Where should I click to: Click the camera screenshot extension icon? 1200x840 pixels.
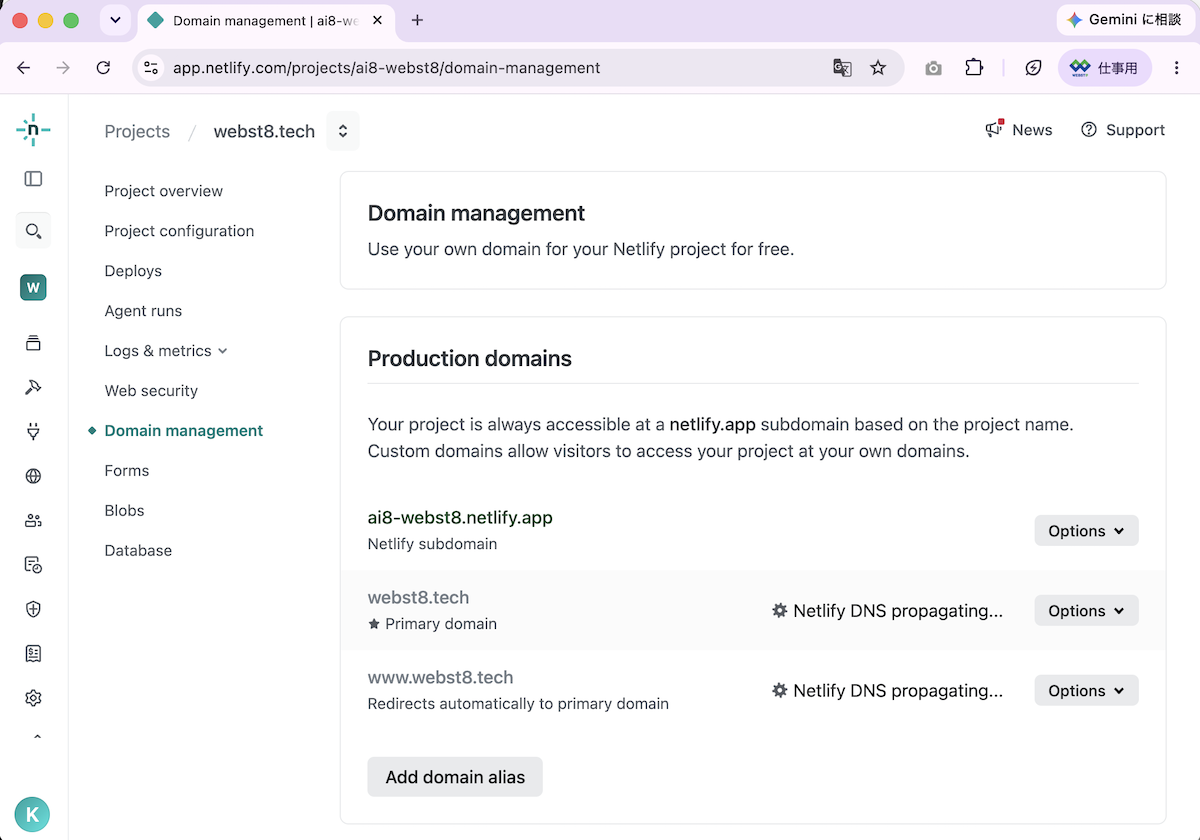[x=933, y=68]
